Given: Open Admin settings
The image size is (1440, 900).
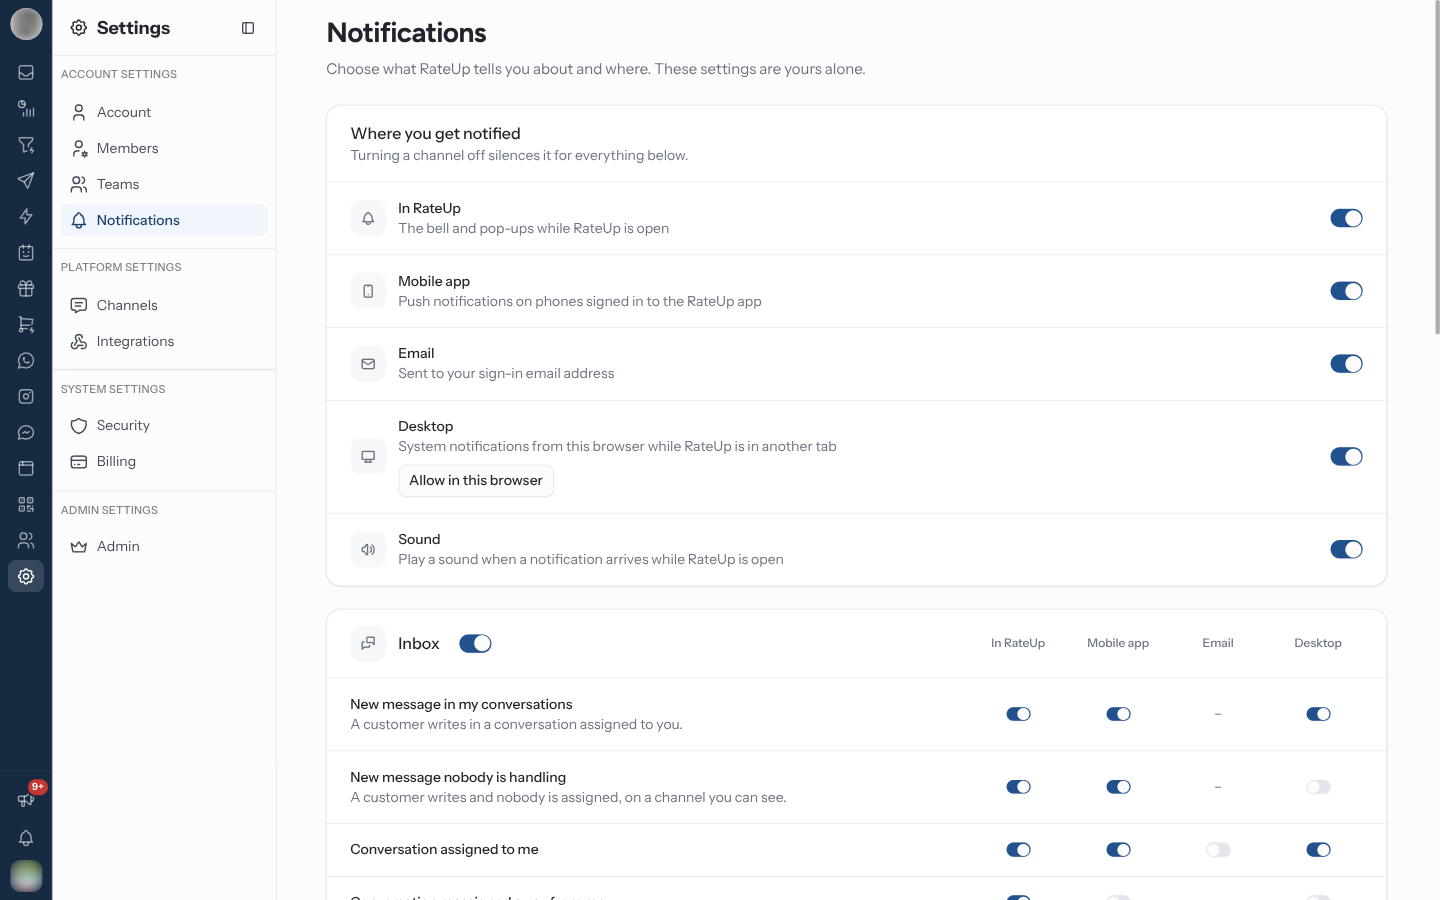Looking at the screenshot, I should 164,546.
